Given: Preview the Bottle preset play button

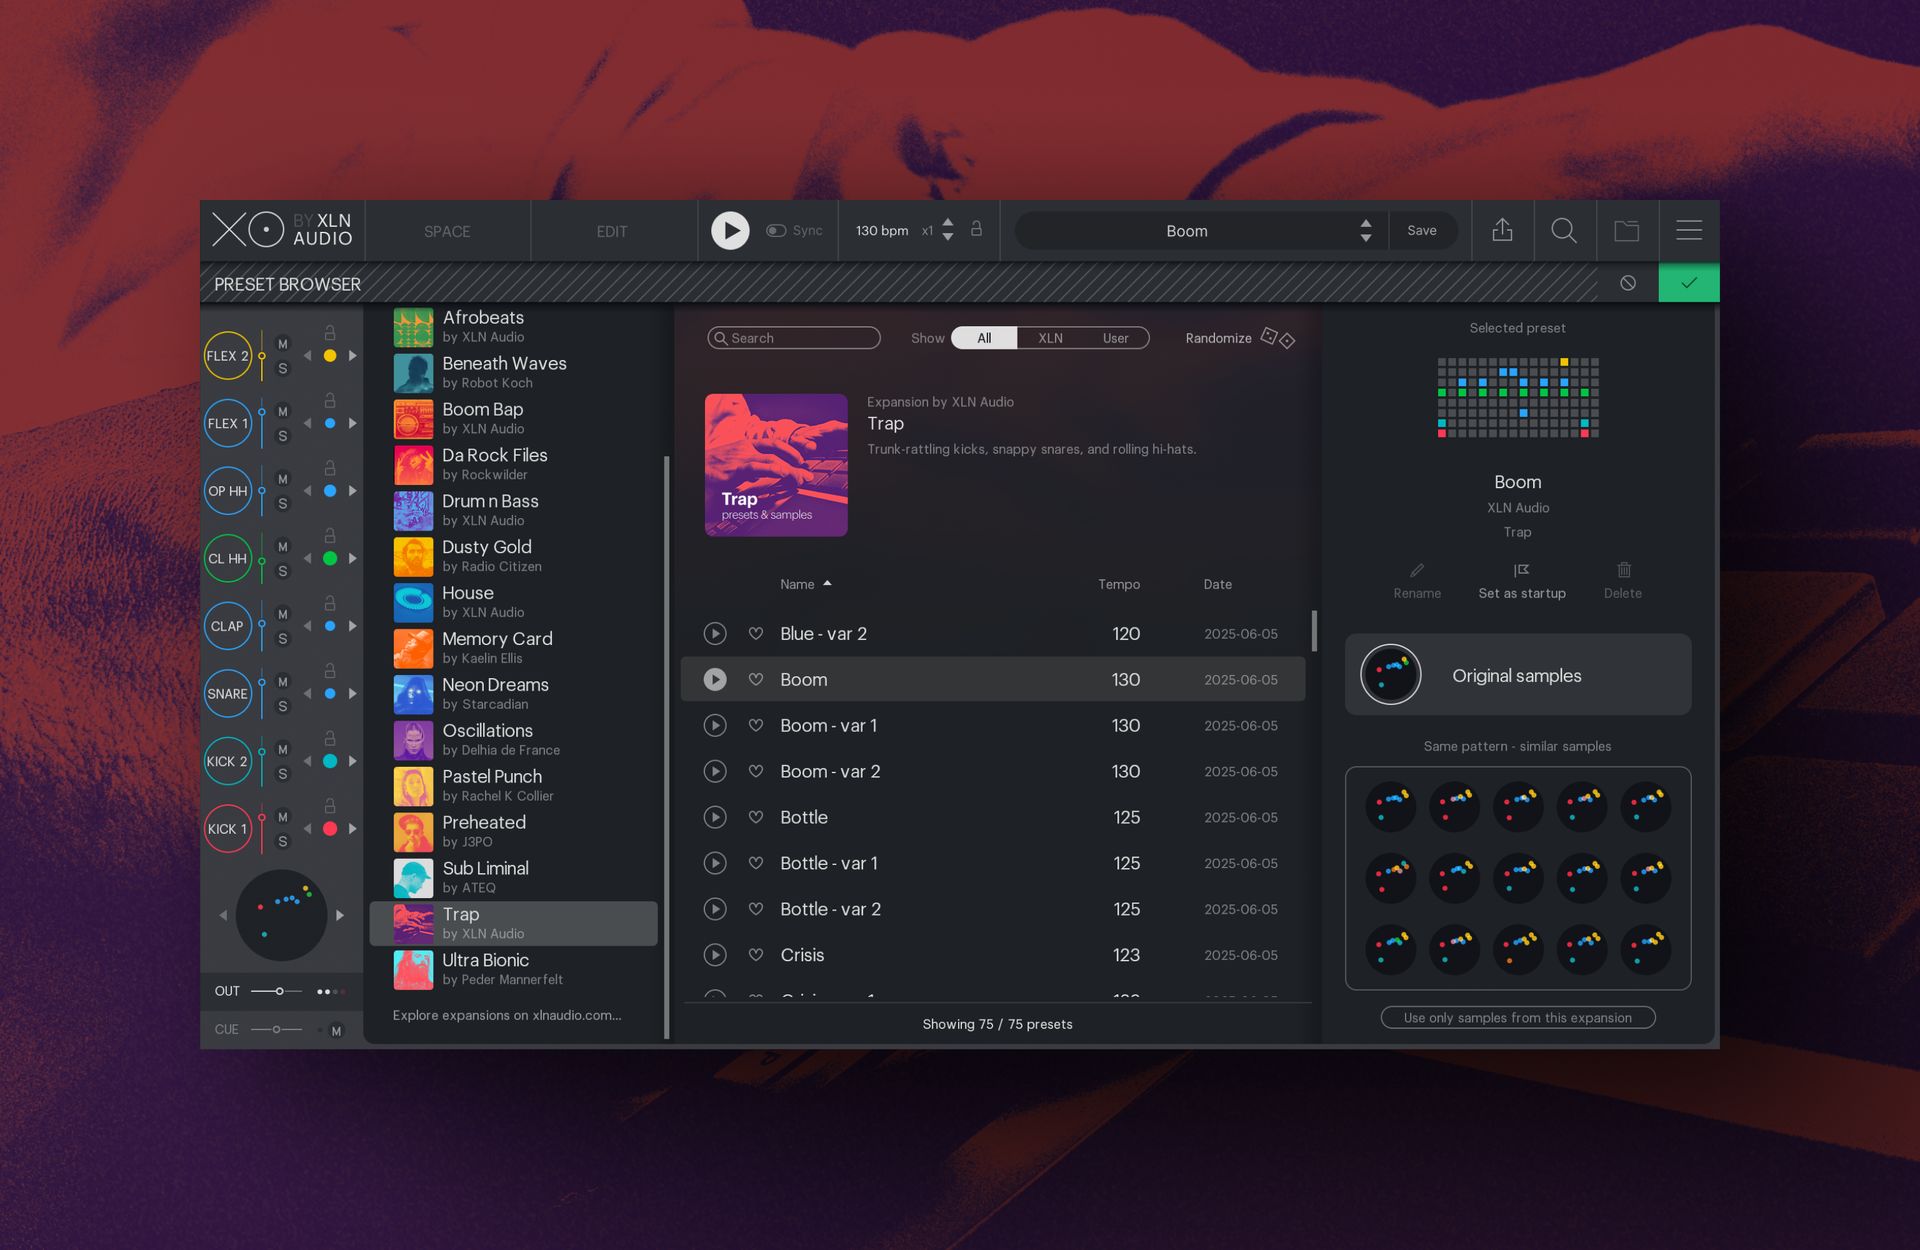Looking at the screenshot, I should 714,817.
